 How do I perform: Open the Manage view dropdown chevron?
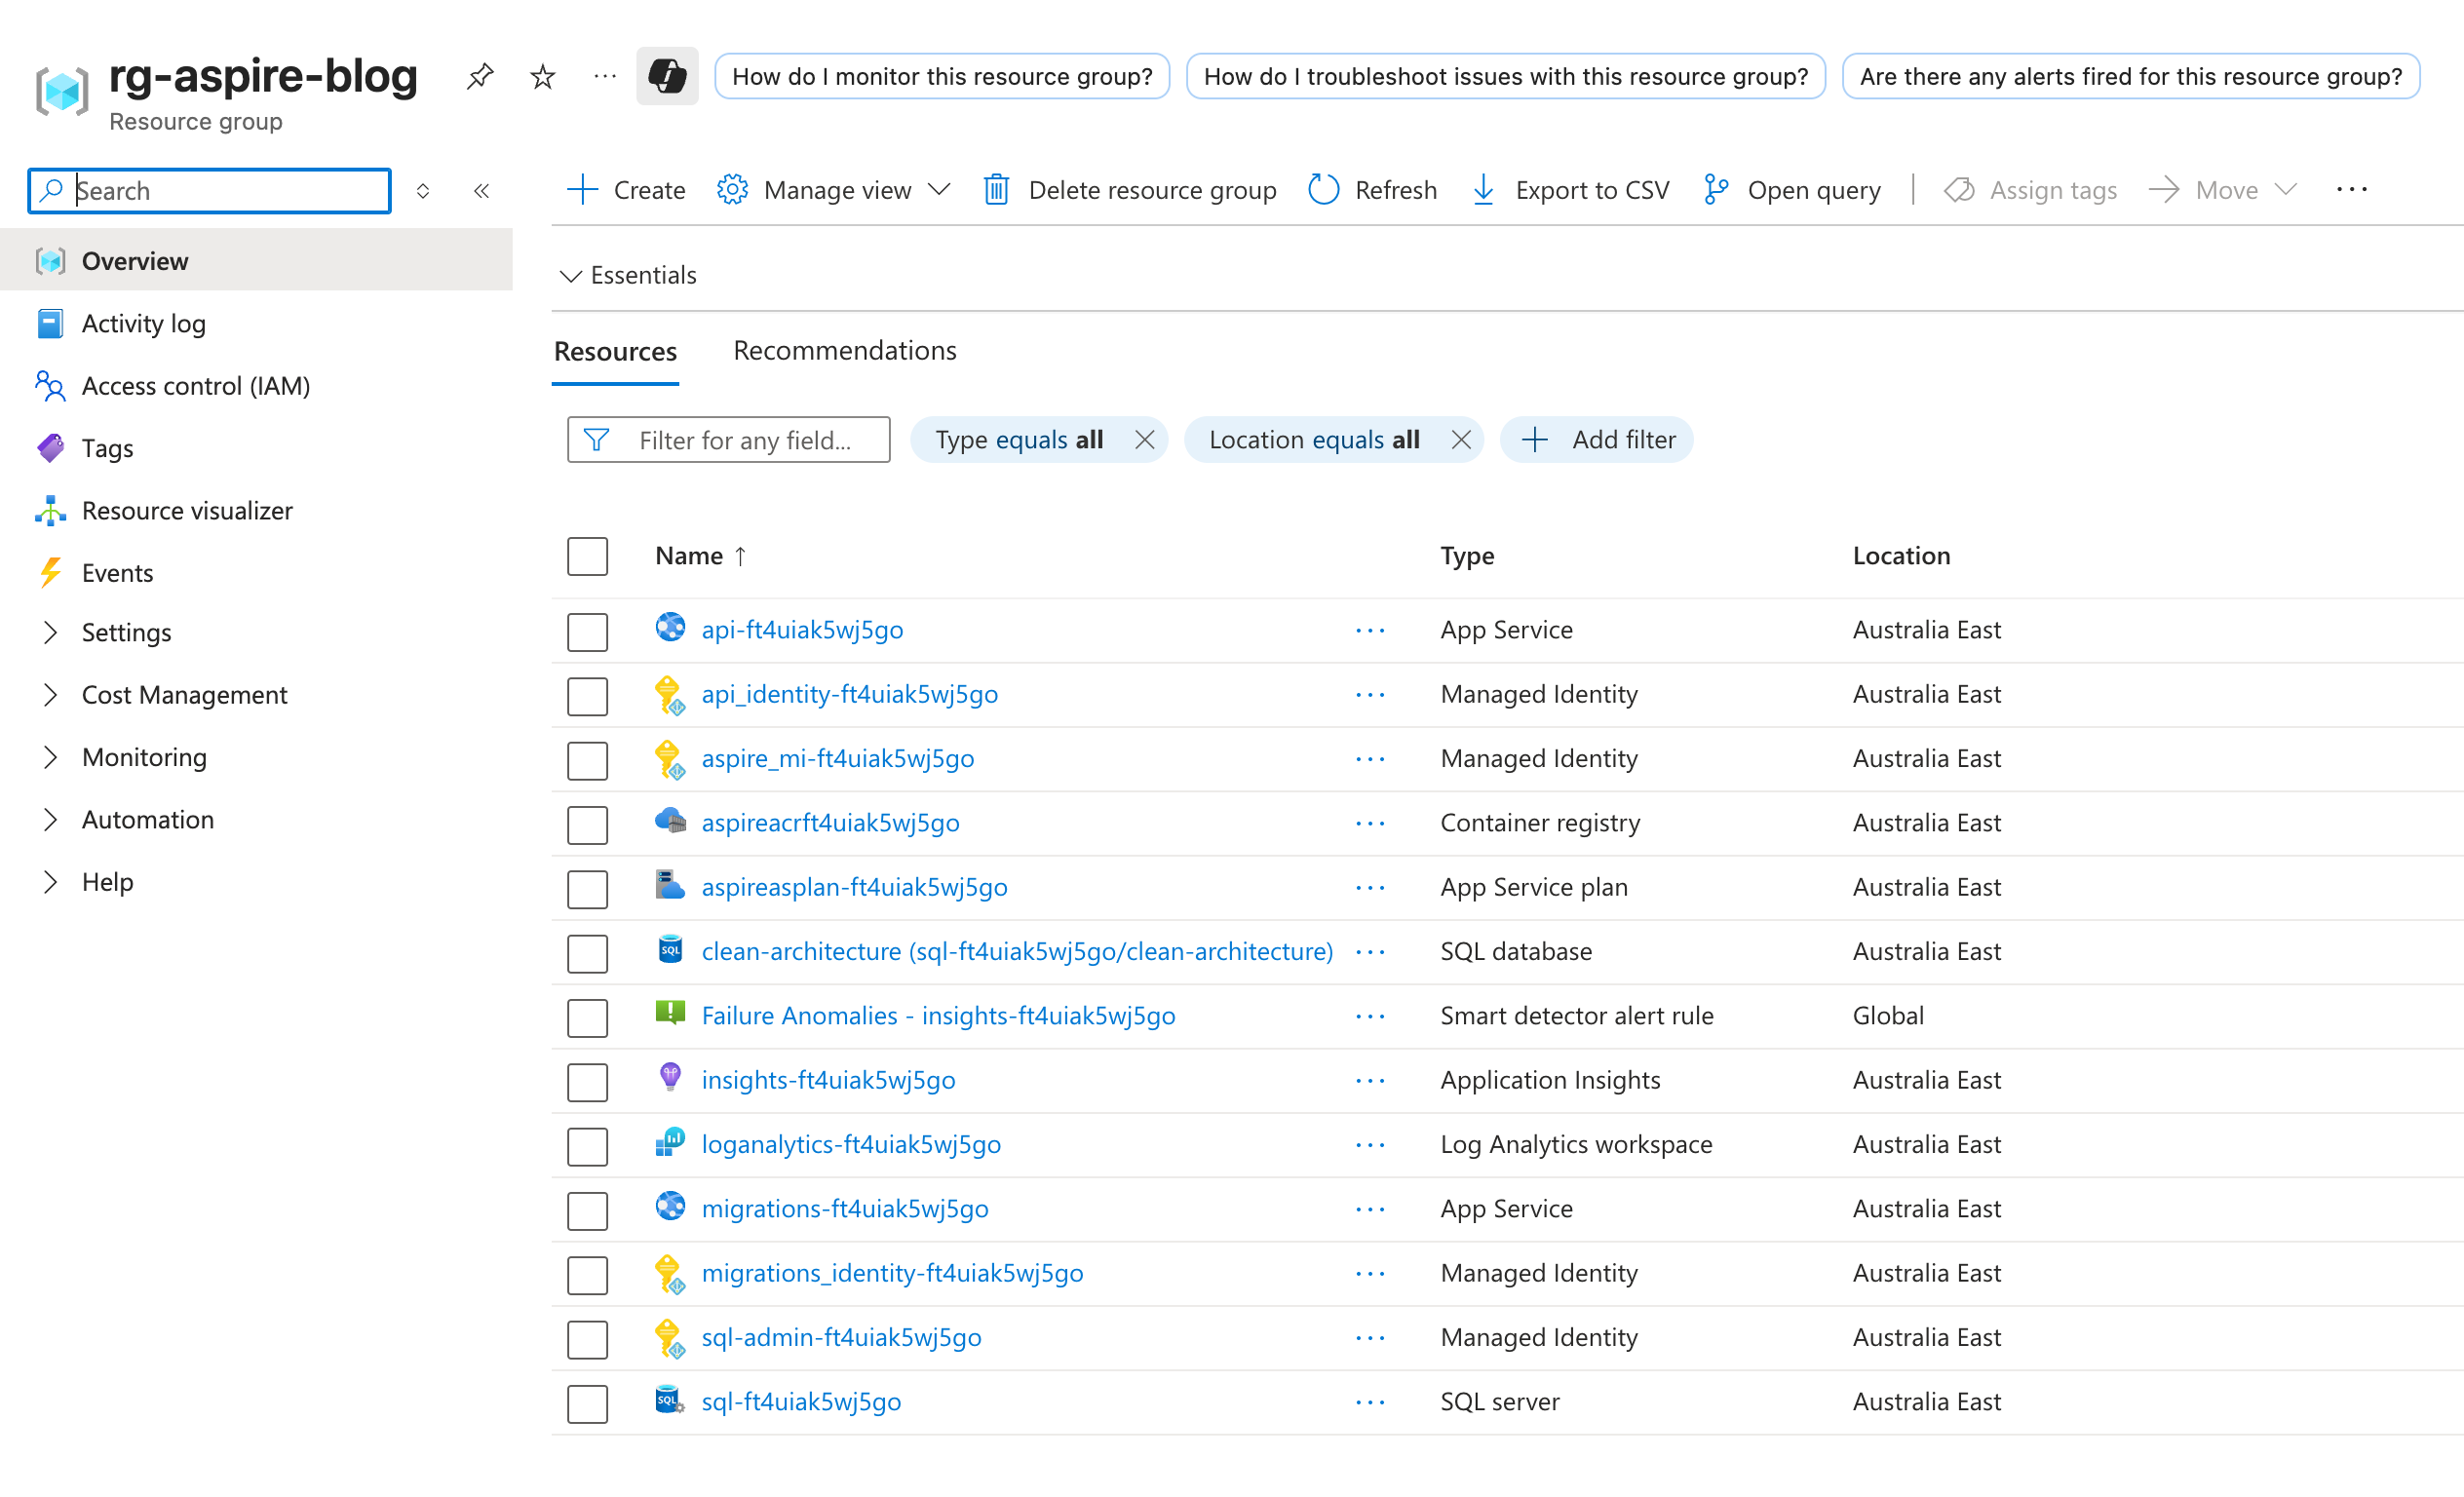(938, 189)
